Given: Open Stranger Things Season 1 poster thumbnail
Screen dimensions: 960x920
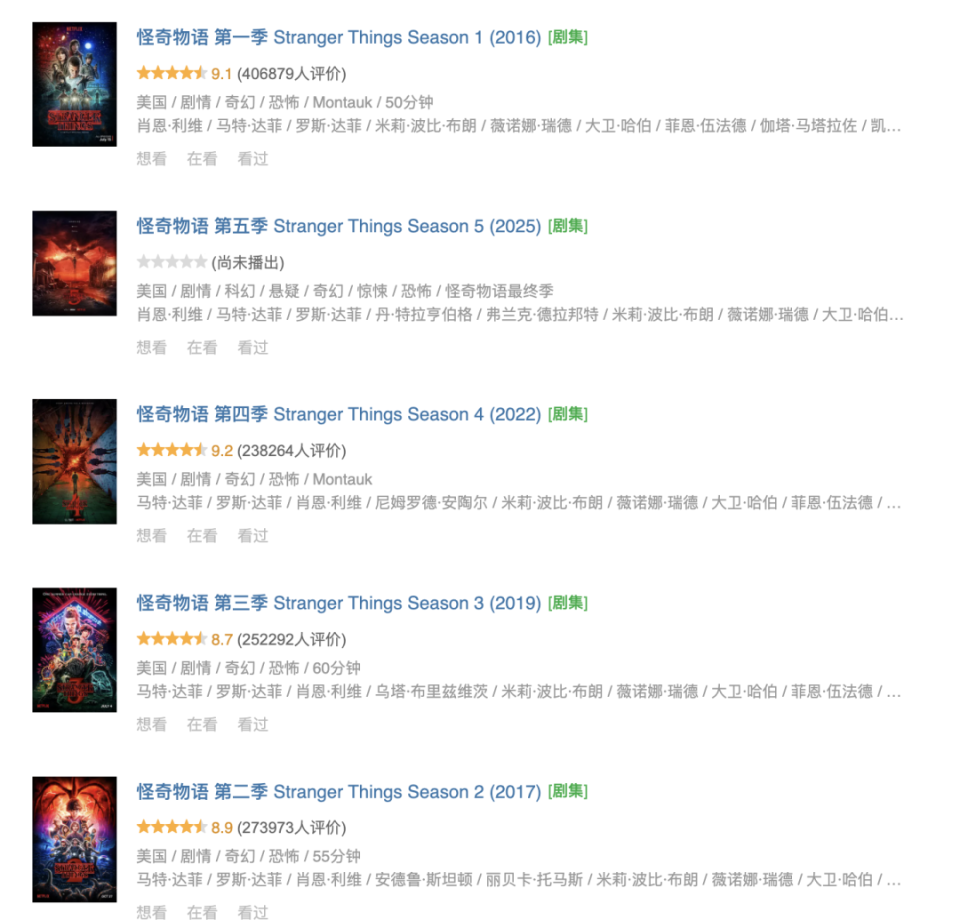Looking at the screenshot, I should point(75,84).
